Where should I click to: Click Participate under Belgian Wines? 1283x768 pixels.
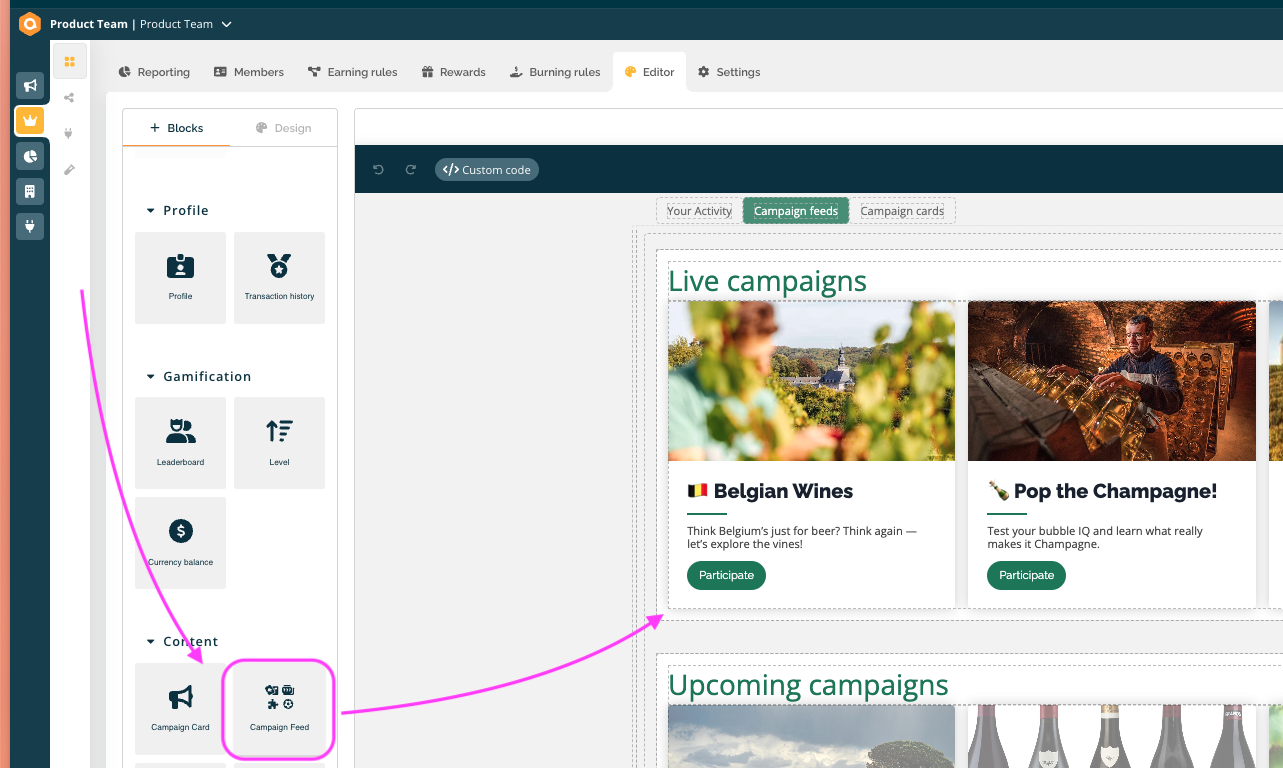click(726, 575)
